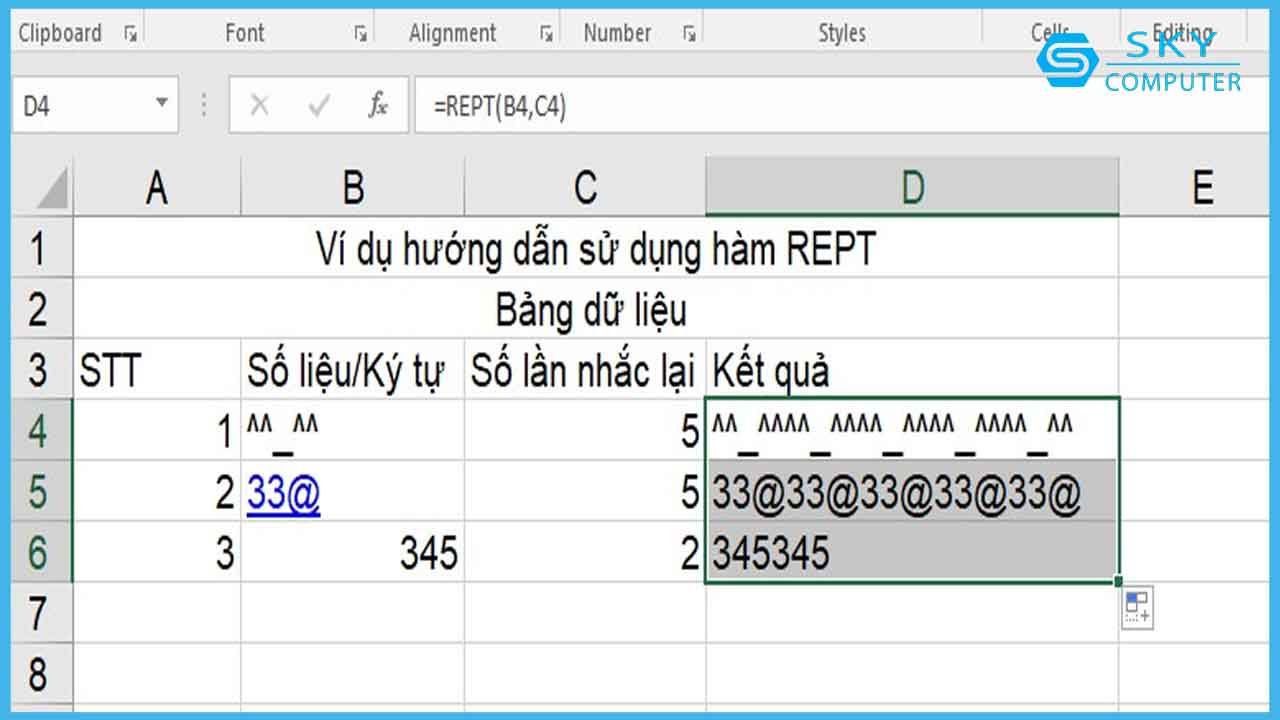The height and width of the screenshot is (720, 1280).
Task: Click the 'Số lần nhắc lại' header cell
Action: tap(585, 370)
